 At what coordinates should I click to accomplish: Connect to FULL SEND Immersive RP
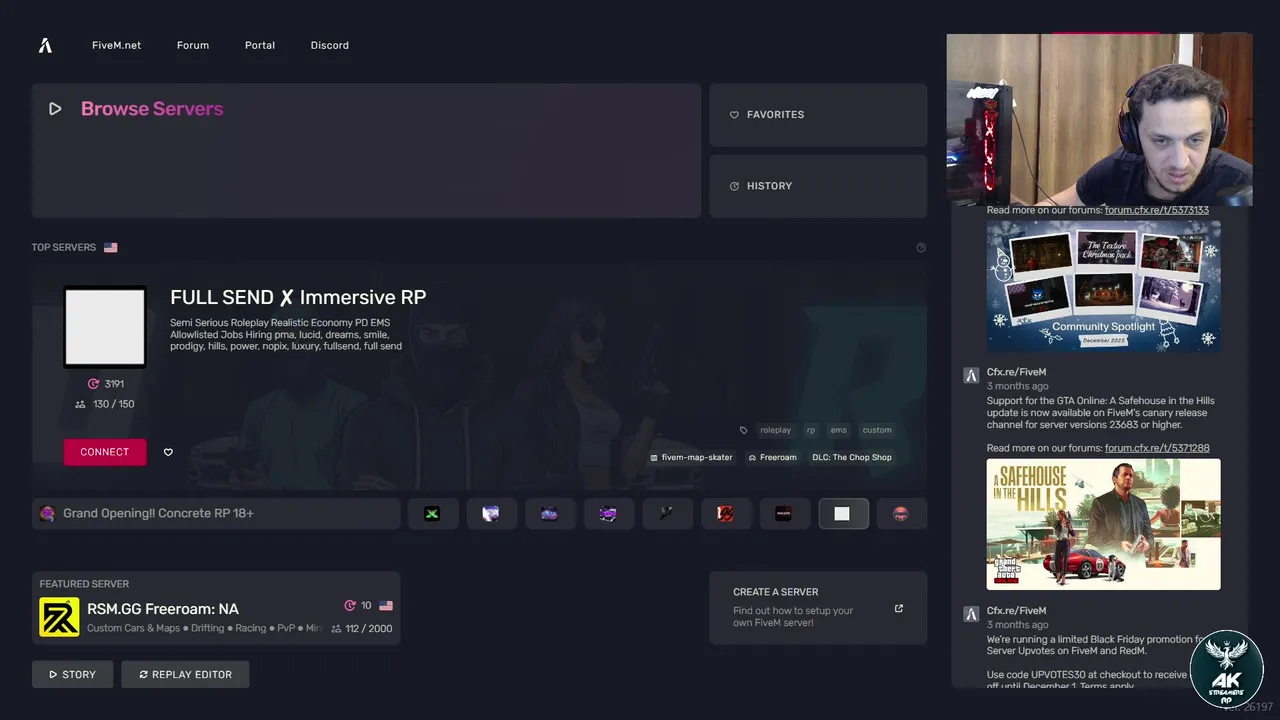[105, 452]
